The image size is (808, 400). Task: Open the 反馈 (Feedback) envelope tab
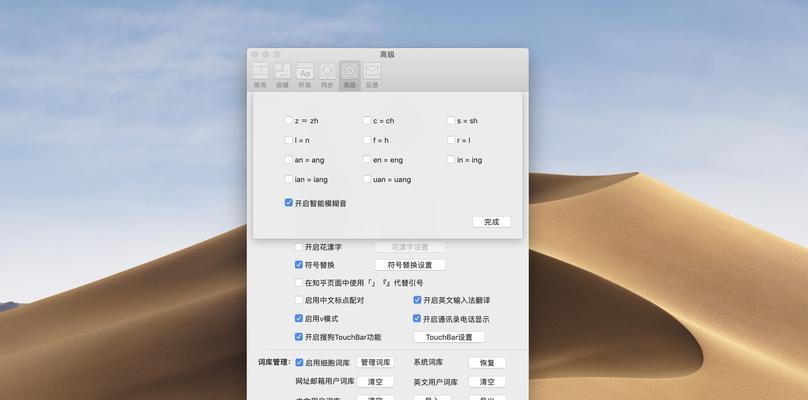tap(372, 76)
